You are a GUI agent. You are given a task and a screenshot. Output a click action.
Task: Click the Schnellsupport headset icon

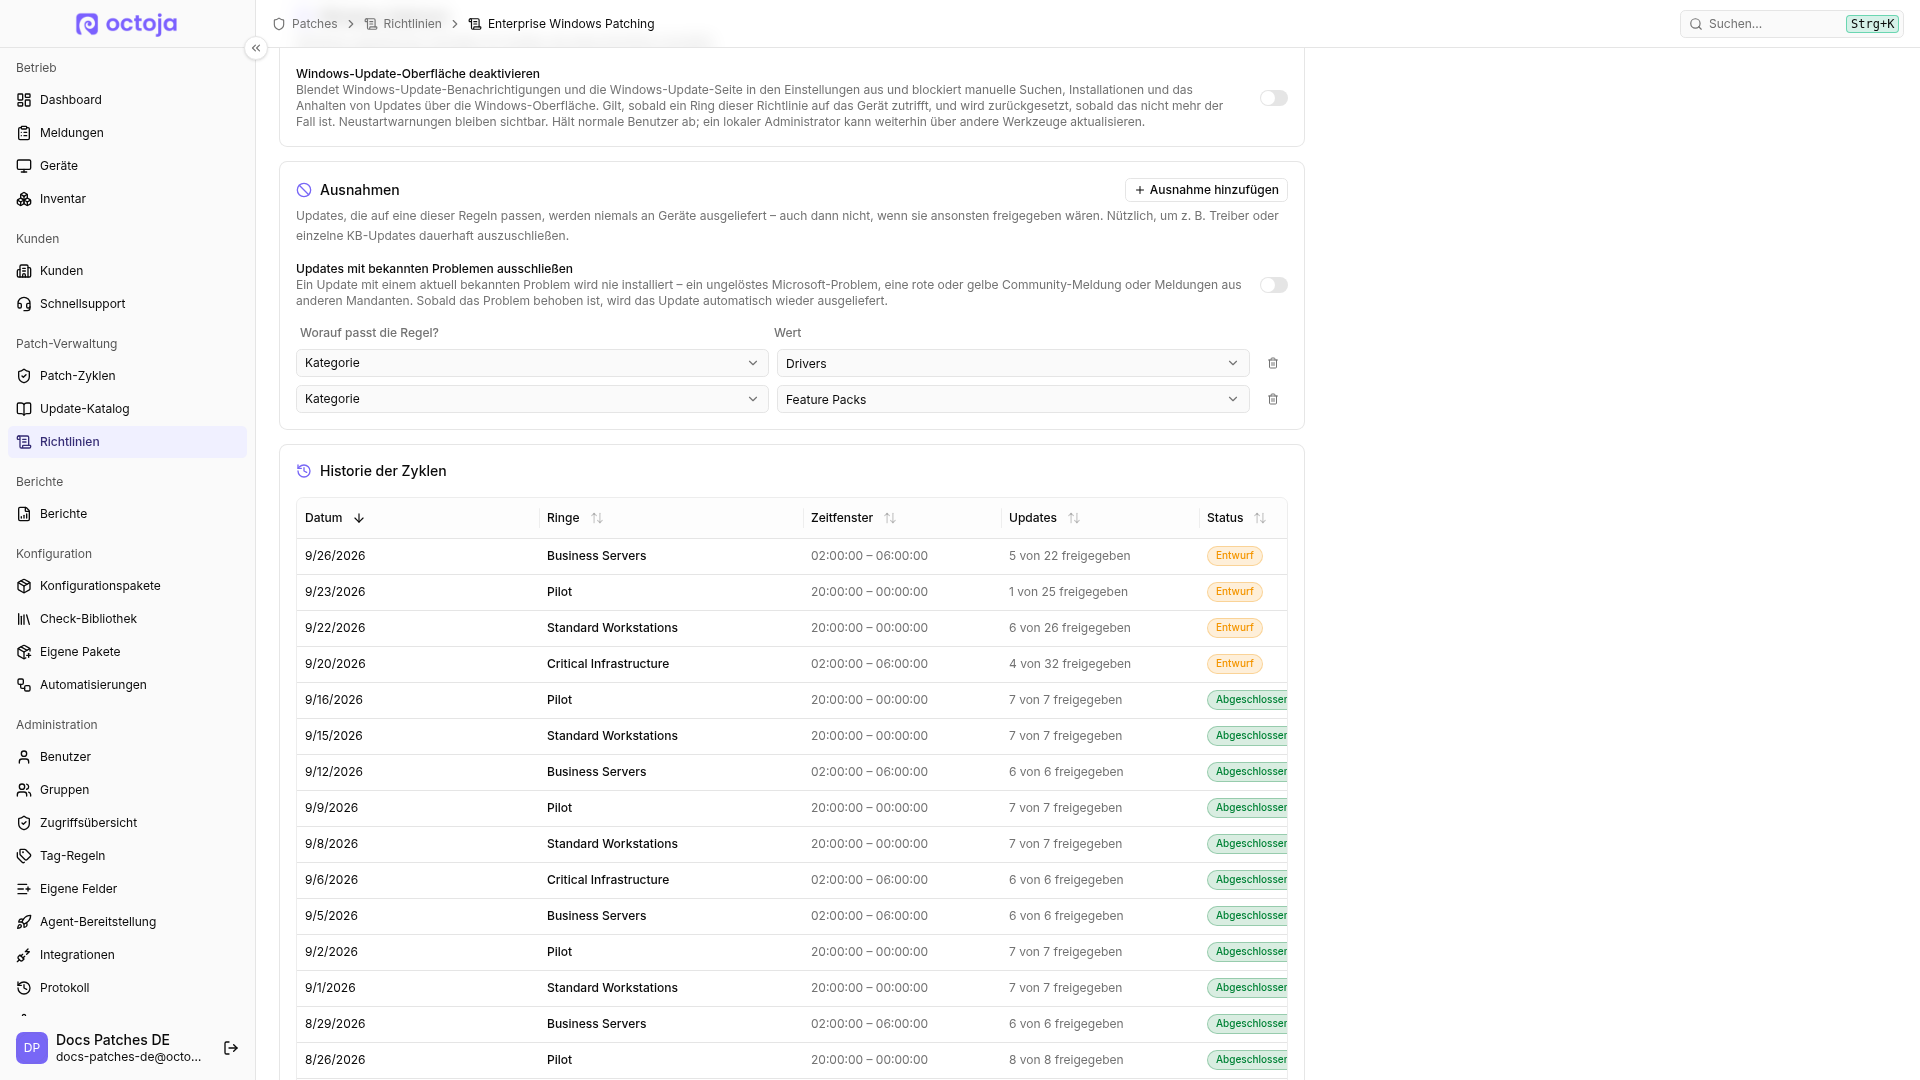pyautogui.click(x=24, y=304)
